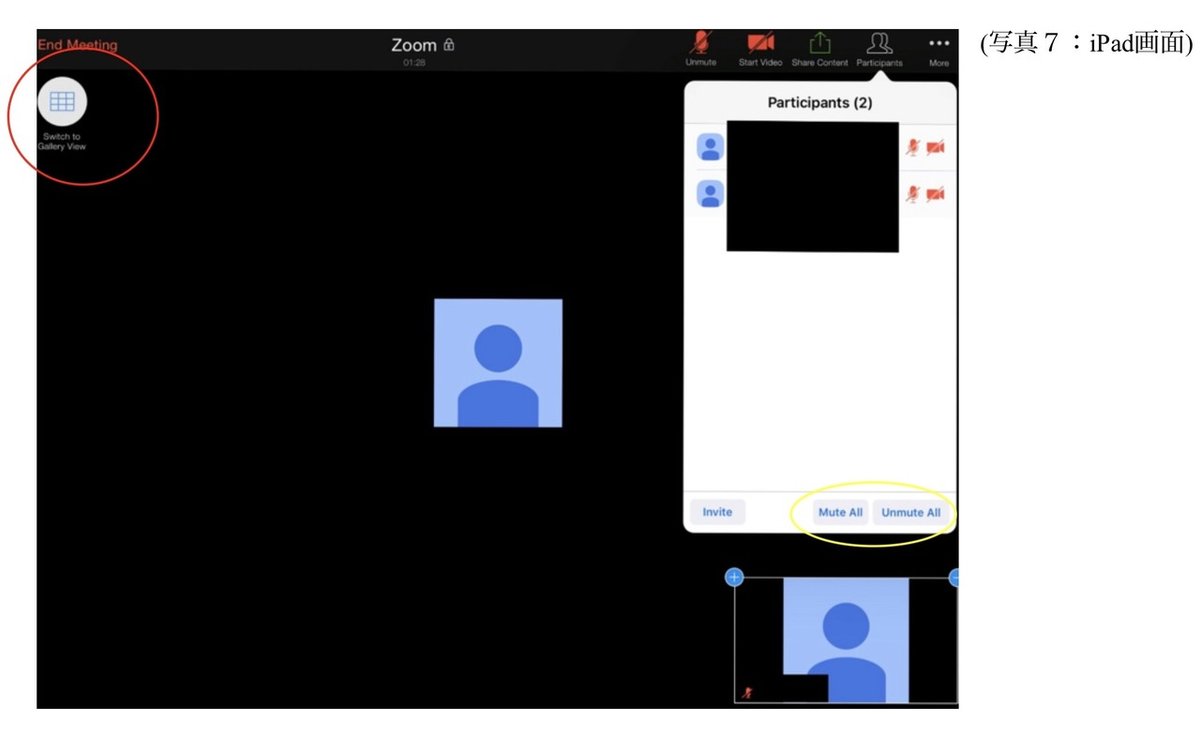Click the Mute All button
The image size is (1200, 753).
click(x=840, y=512)
